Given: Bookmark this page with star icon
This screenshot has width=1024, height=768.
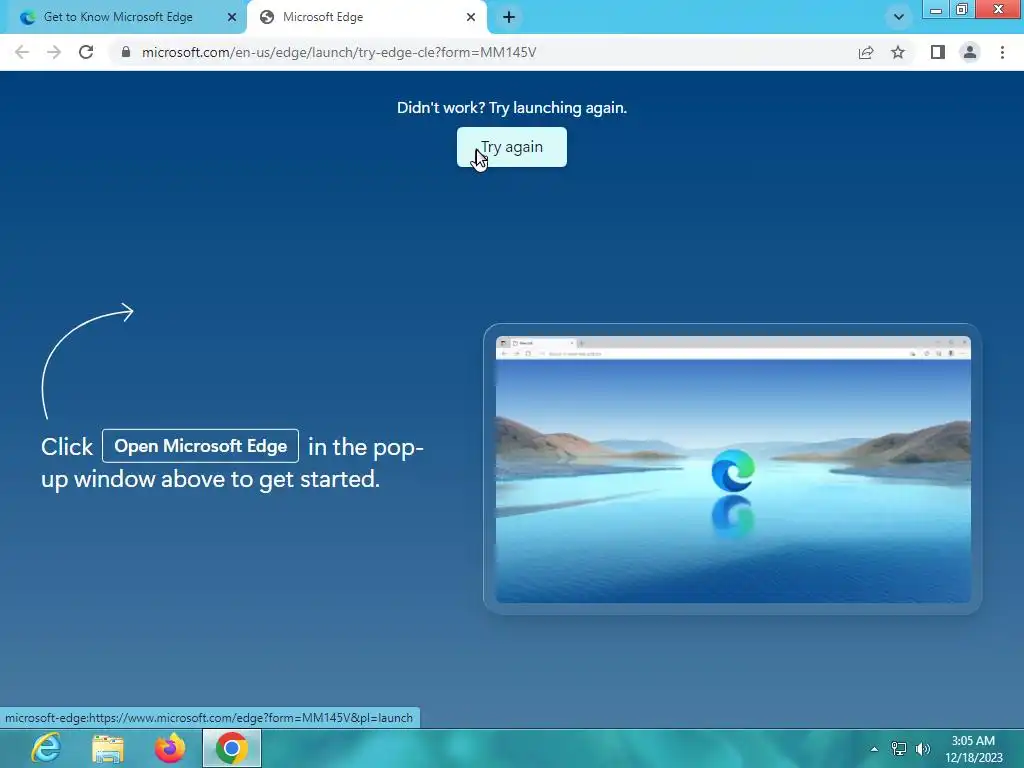Looking at the screenshot, I should pyautogui.click(x=898, y=52).
